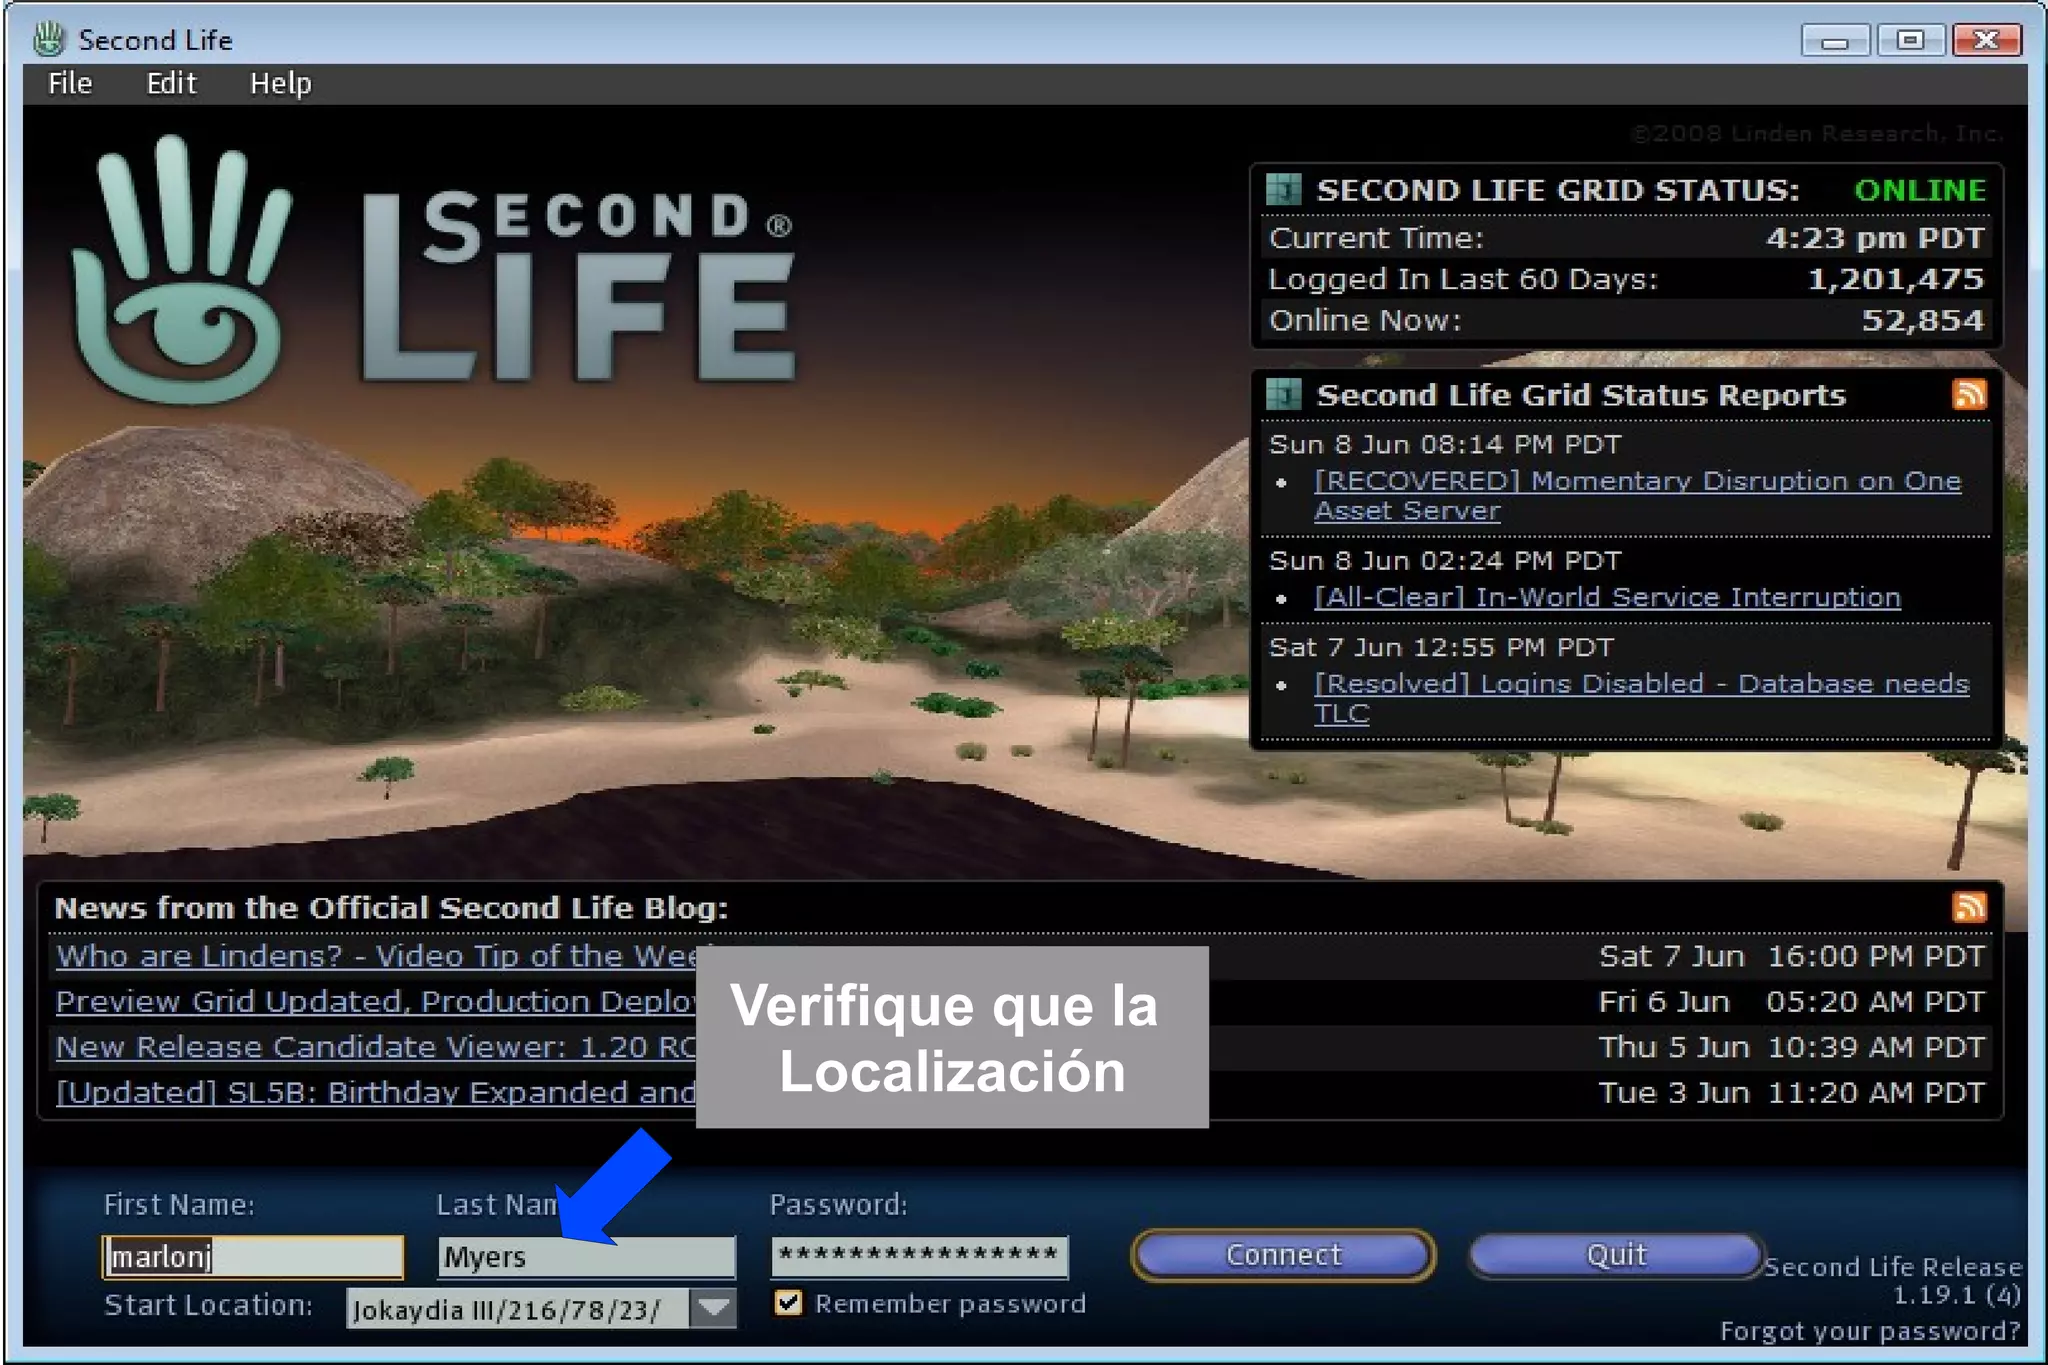Click the Password input field
This screenshot has width=2048, height=1365.
click(x=919, y=1257)
